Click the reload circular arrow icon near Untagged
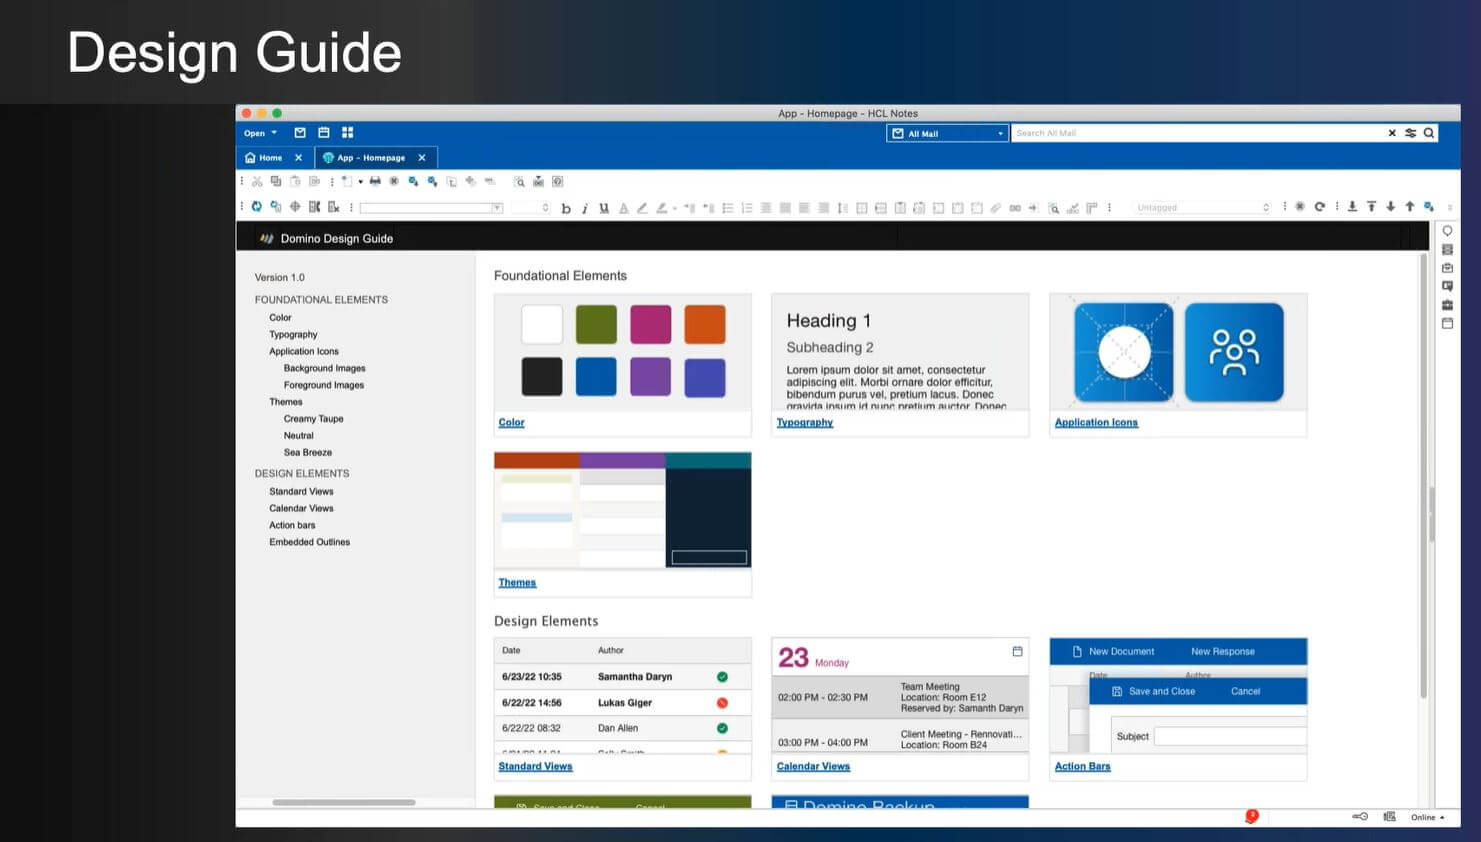Viewport: 1481px width, 842px height. (x=1320, y=207)
